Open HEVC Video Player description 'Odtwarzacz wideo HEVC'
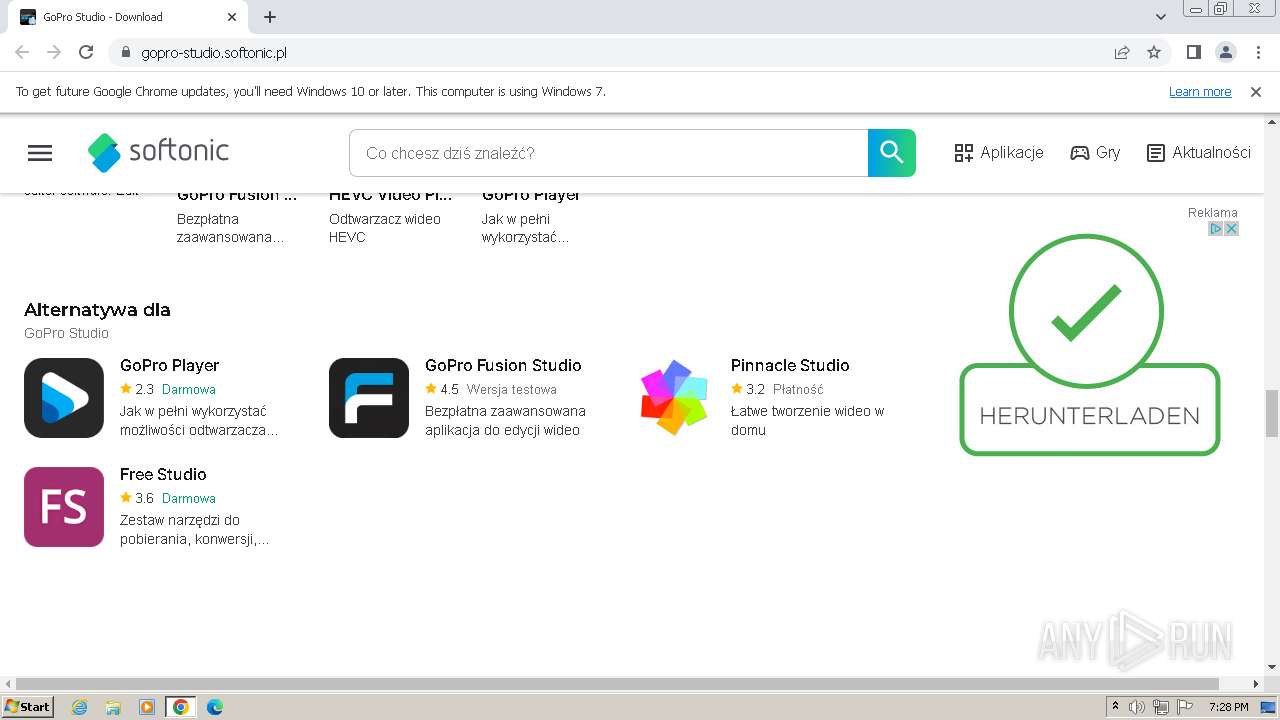Screen dimensions: 1280x720 tap(385, 228)
